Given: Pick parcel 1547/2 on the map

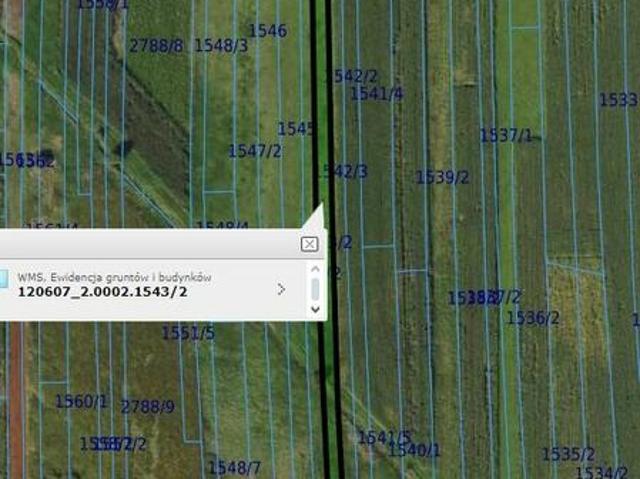Looking at the screenshot, I should coord(255,151).
